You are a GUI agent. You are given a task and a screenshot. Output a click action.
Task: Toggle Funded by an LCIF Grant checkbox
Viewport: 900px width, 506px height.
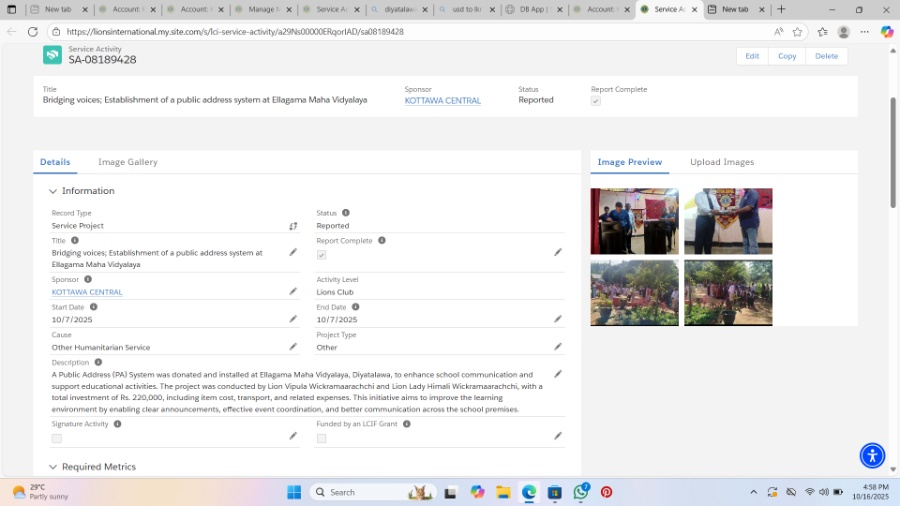tap(322, 438)
